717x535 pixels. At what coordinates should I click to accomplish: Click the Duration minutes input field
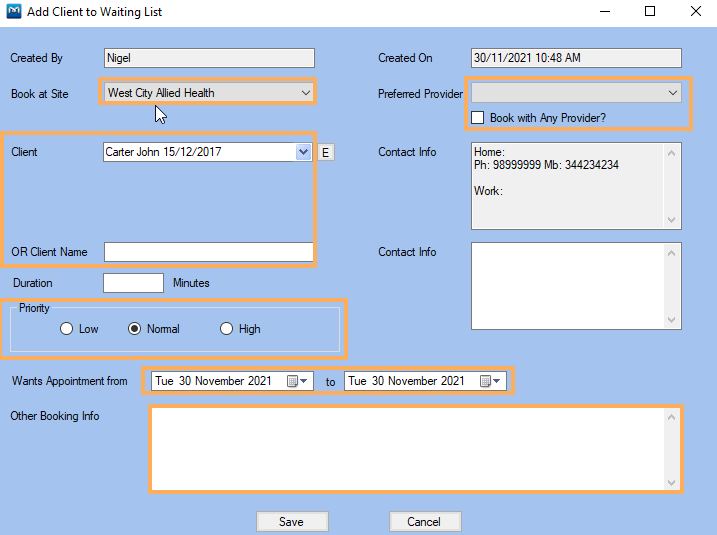pyautogui.click(x=133, y=283)
